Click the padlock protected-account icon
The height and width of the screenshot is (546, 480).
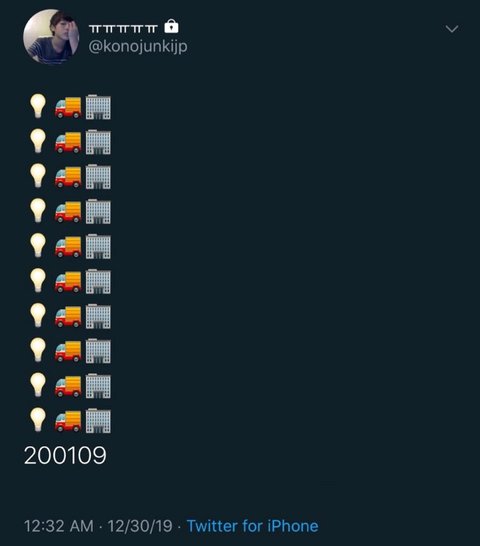(x=171, y=26)
